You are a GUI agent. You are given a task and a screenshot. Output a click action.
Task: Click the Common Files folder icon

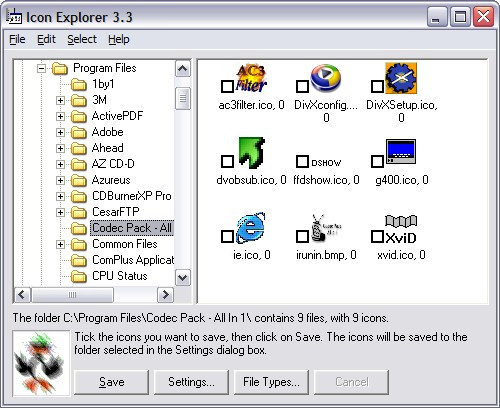[79, 244]
